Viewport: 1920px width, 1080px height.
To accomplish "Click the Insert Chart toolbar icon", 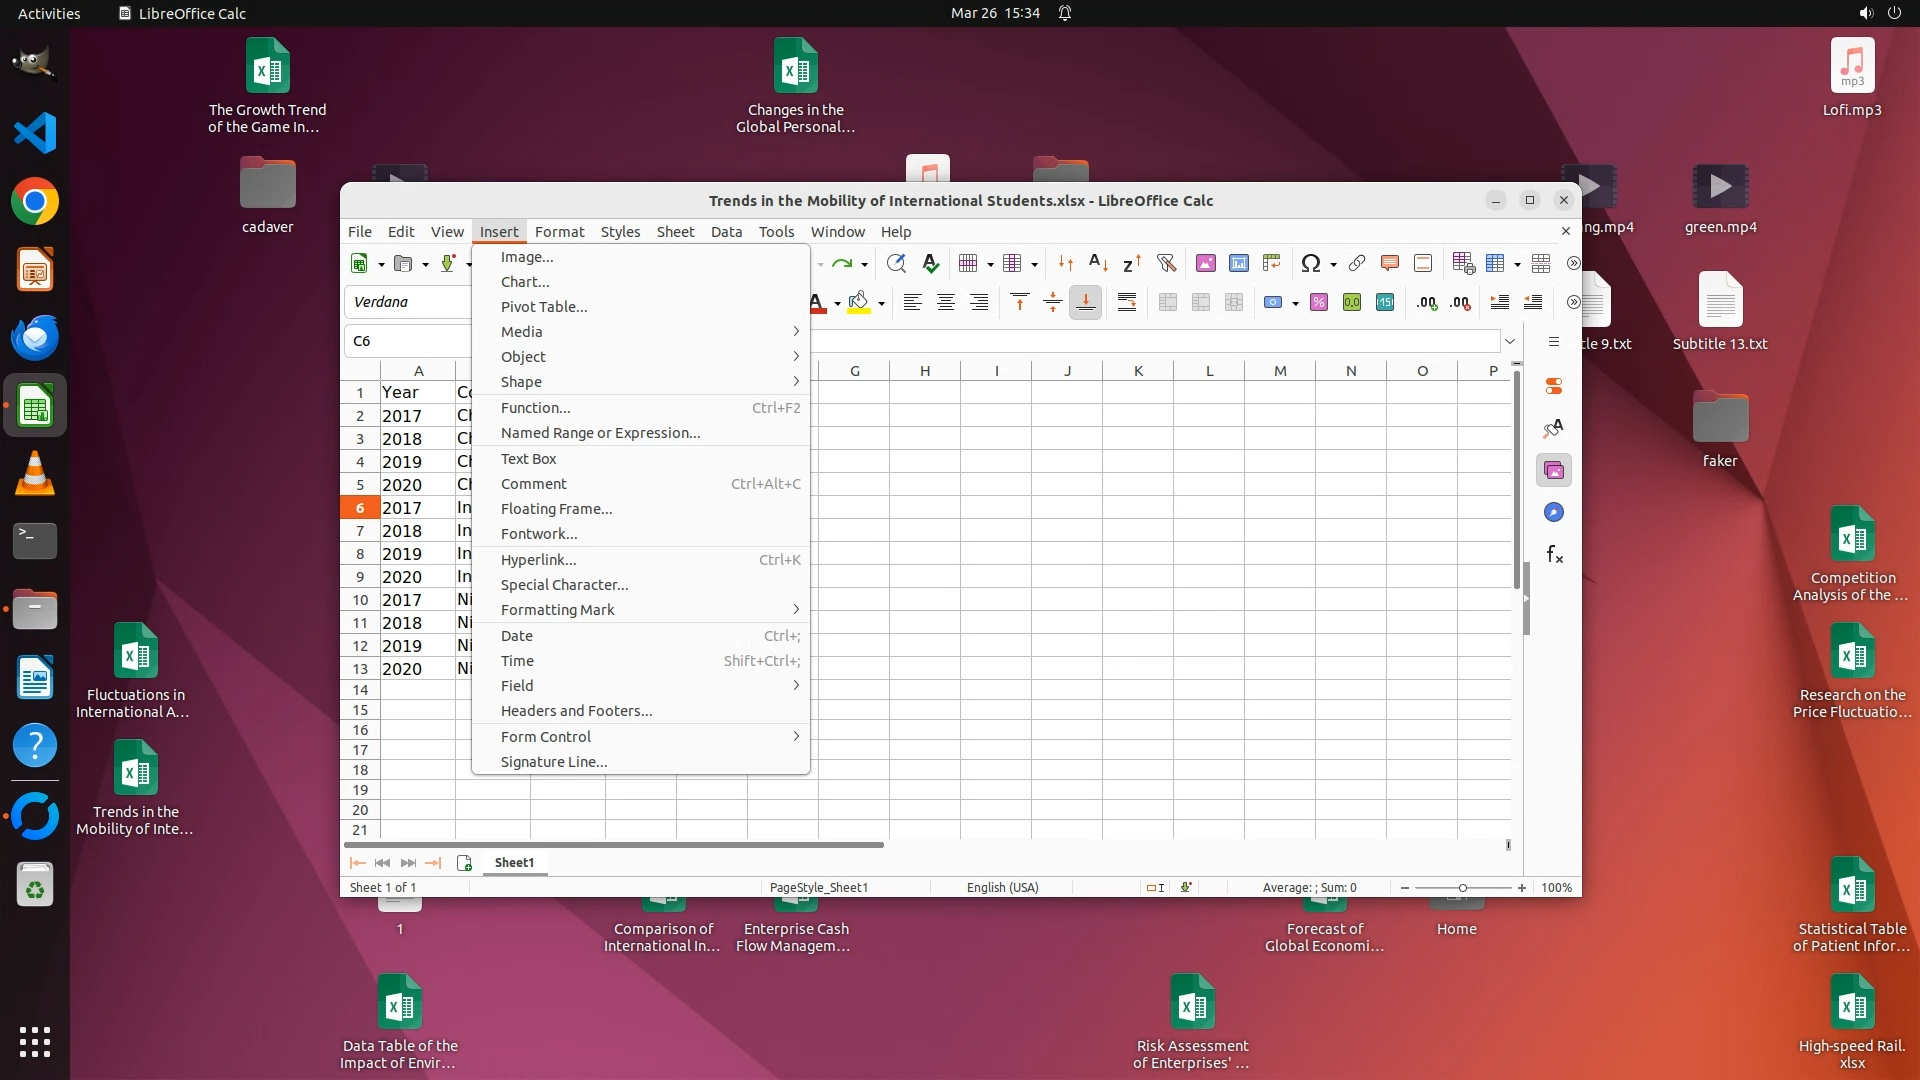I will pyautogui.click(x=1239, y=263).
